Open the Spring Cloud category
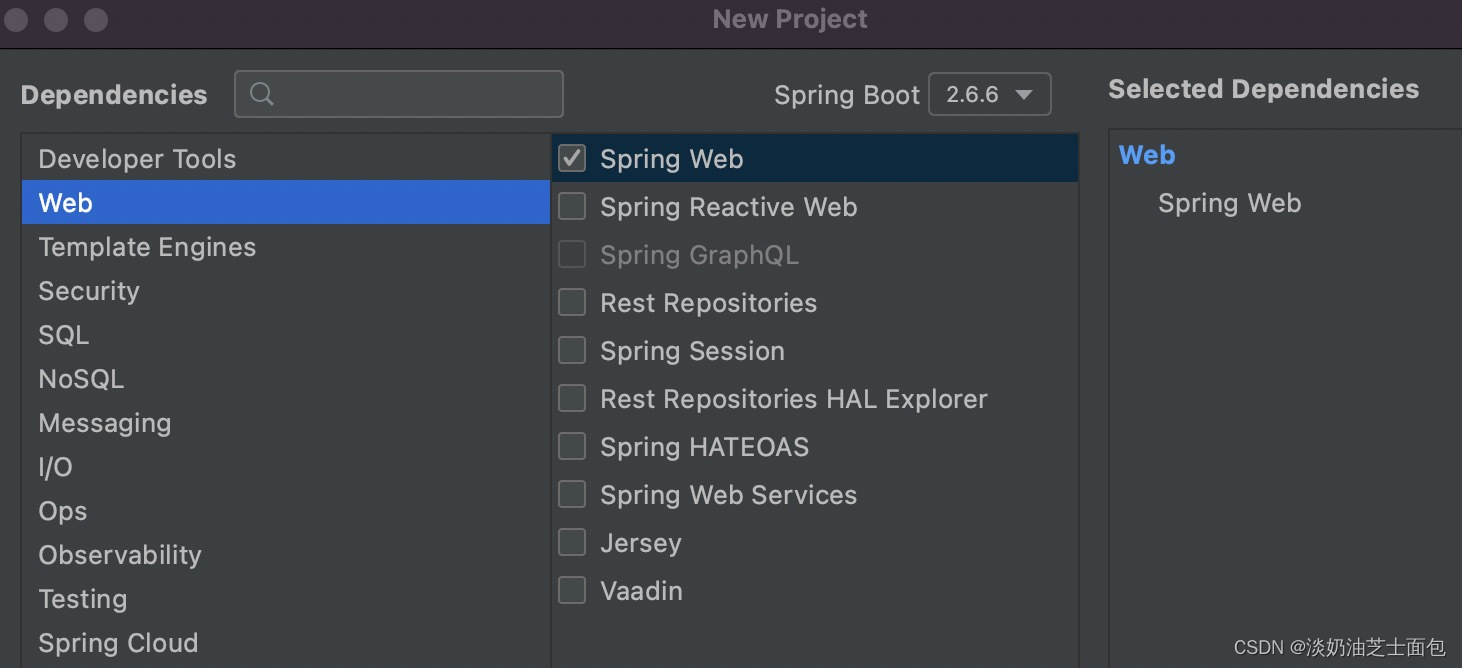 point(118,643)
